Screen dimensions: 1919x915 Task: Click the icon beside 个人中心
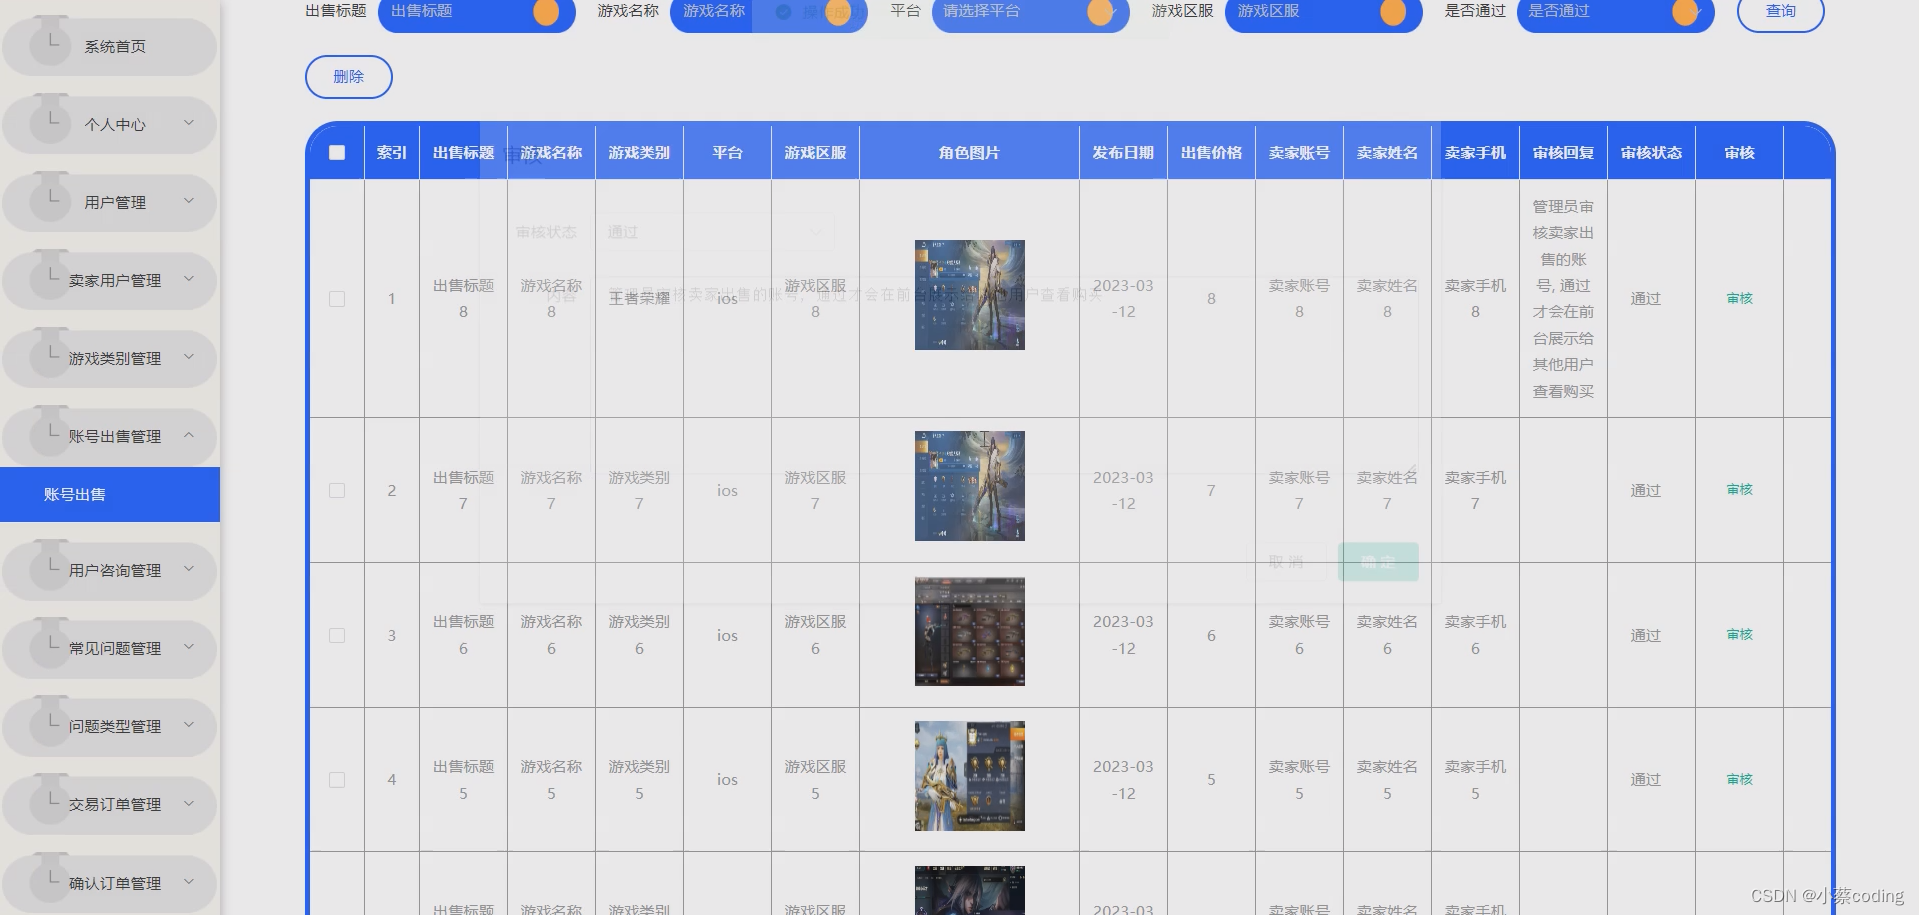point(50,118)
